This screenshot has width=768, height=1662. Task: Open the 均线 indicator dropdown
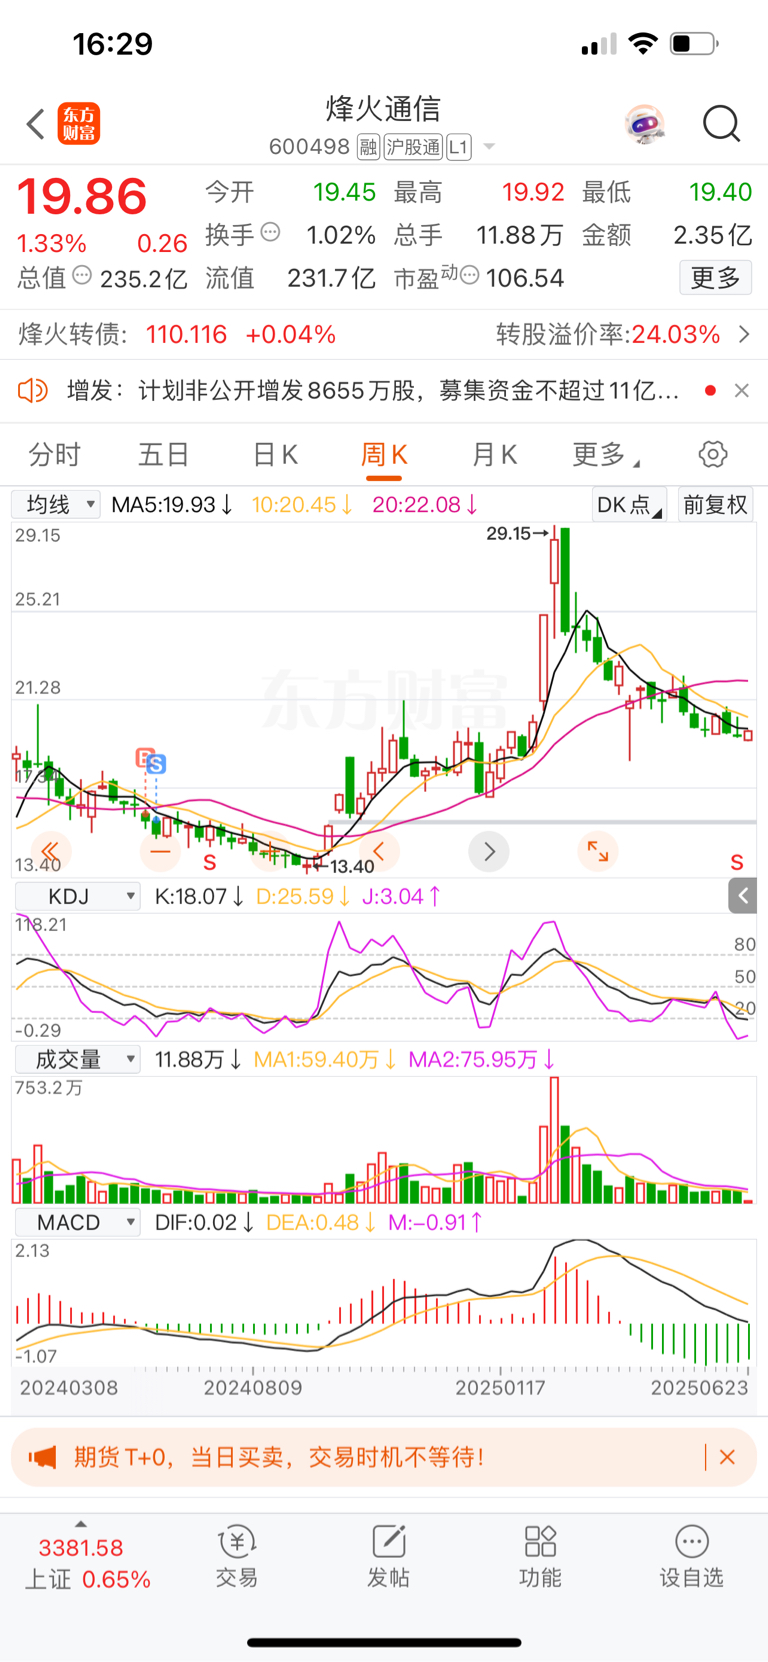coord(55,504)
